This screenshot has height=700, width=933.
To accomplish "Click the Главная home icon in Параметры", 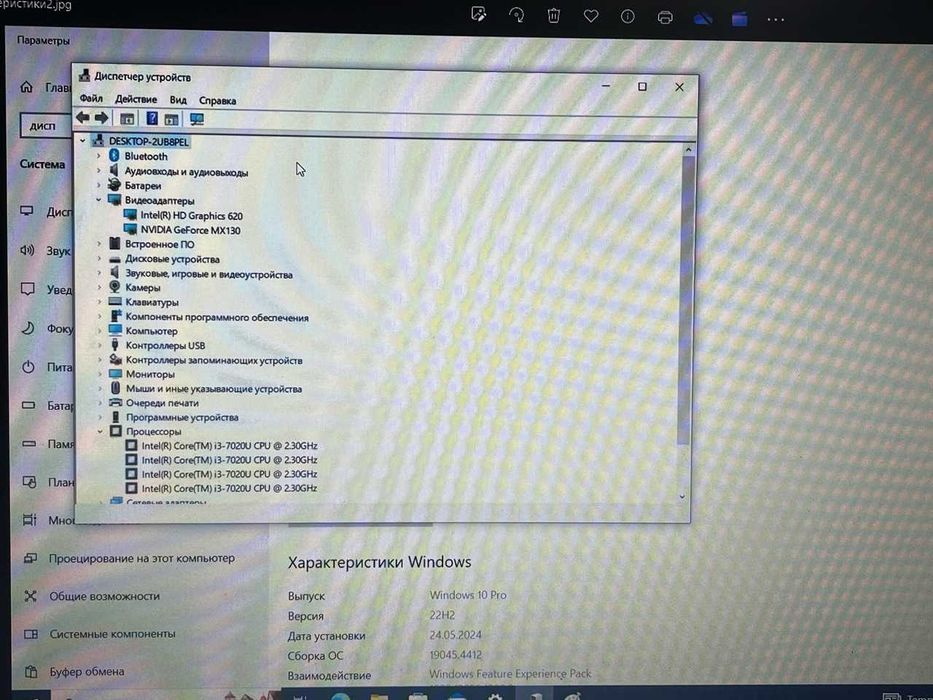I will click(x=27, y=87).
